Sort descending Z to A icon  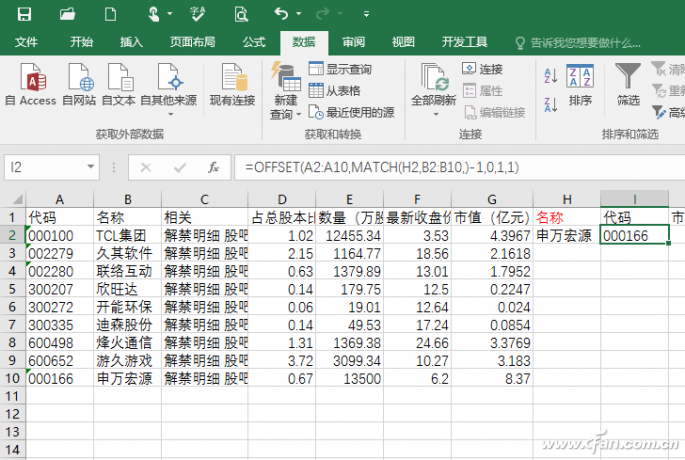coord(550,105)
